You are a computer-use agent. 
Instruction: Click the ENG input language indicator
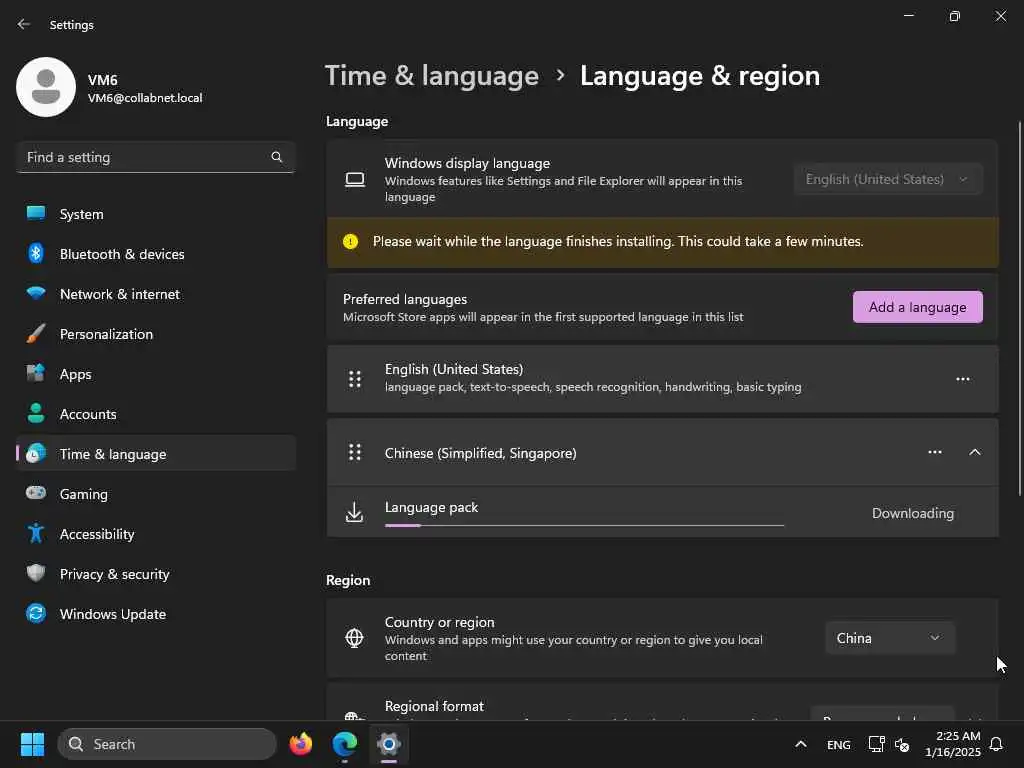[839, 744]
